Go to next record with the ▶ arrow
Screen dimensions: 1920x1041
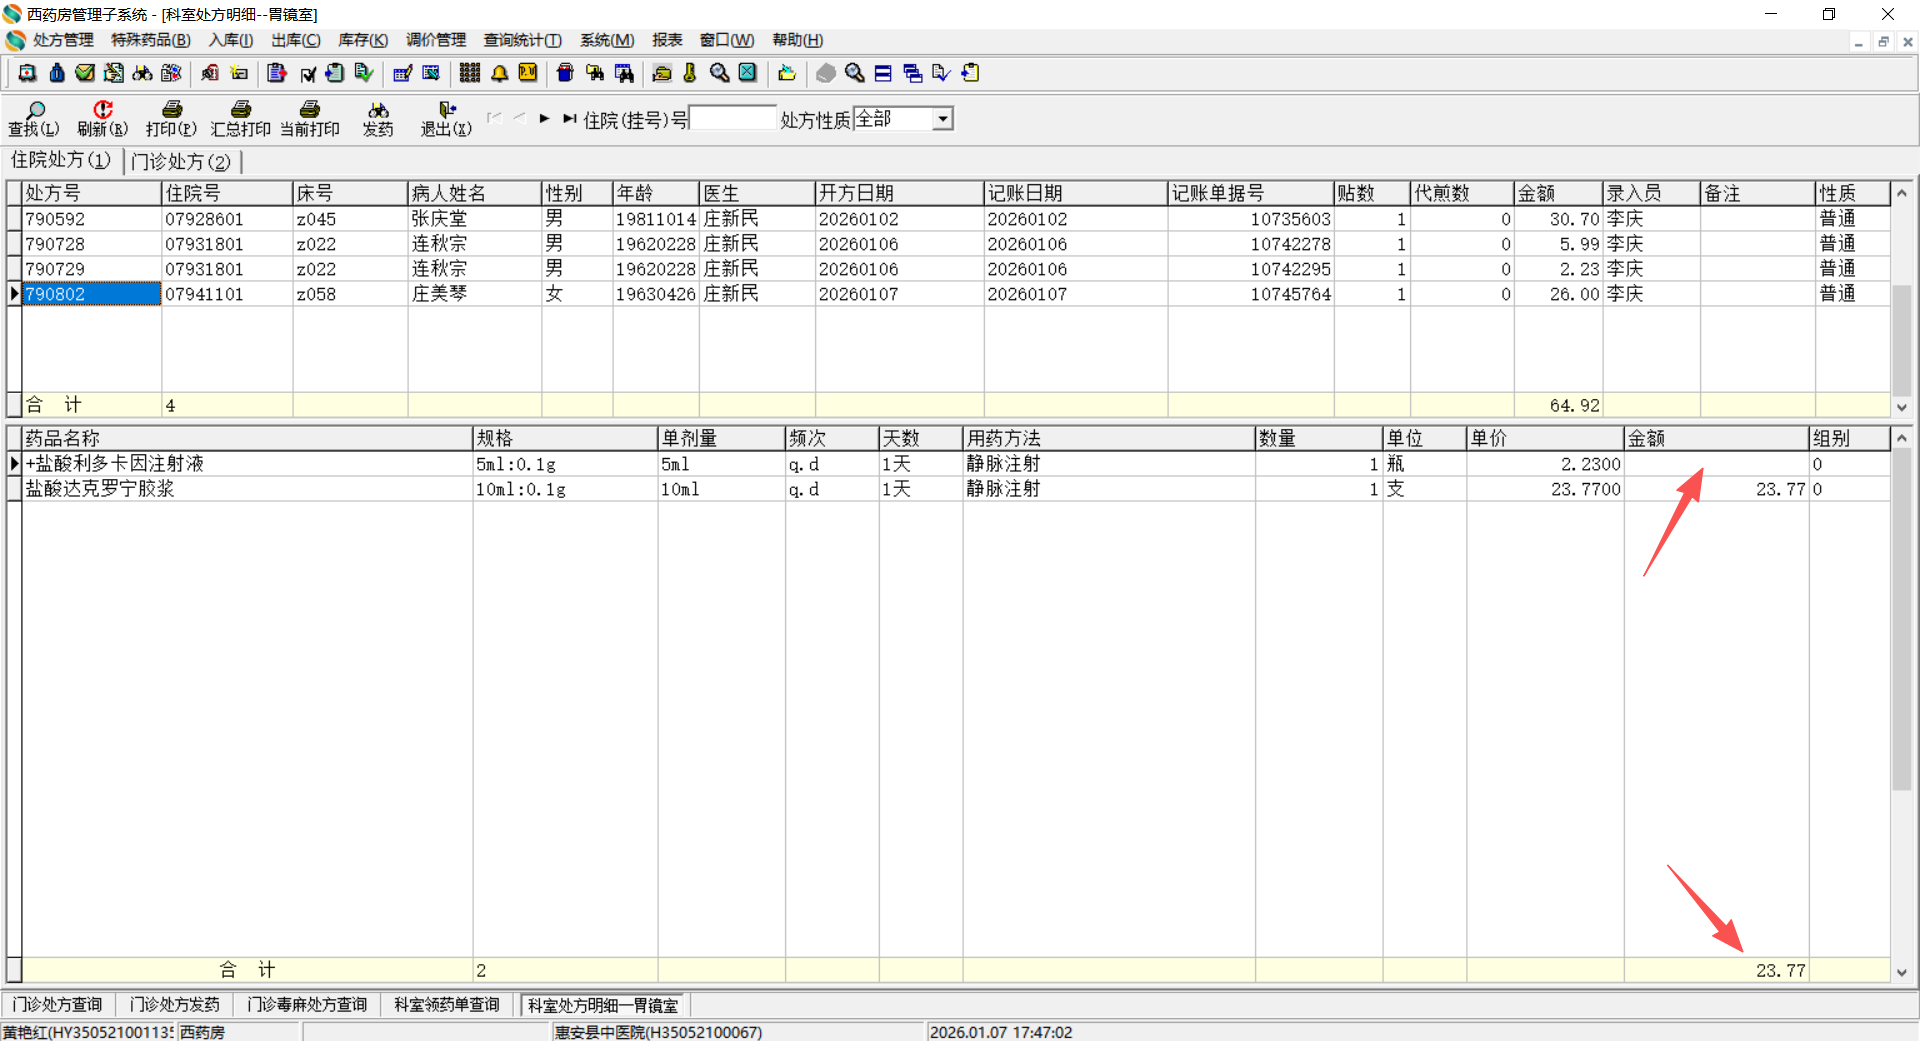pos(544,118)
